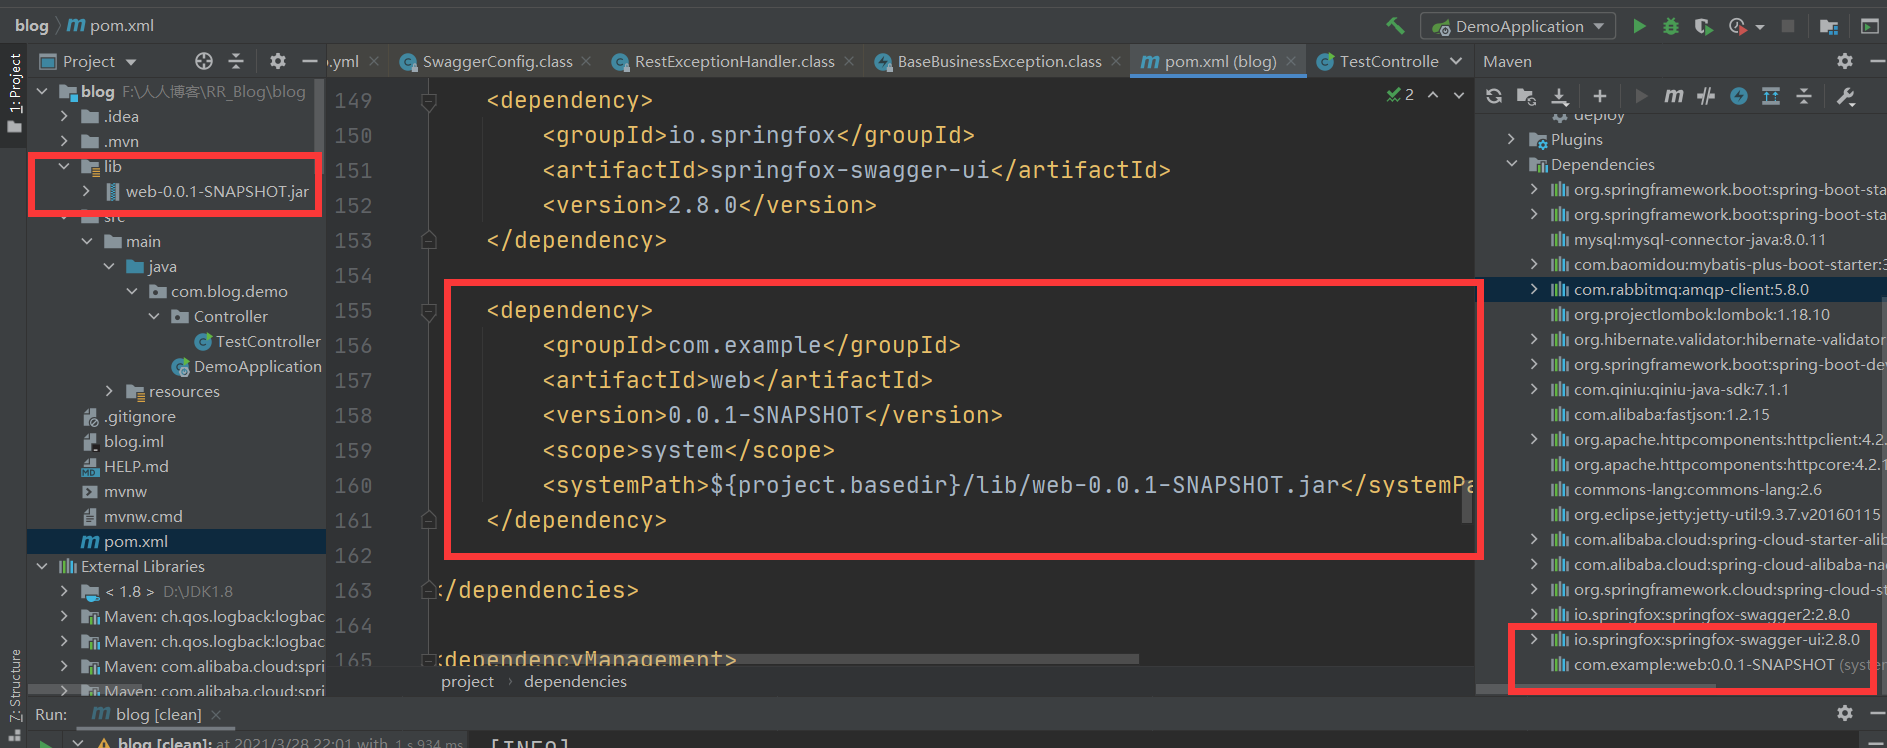Expand io.springfox:springfox-swagger-ui:2.8.0 dependency
Image resolution: width=1887 pixels, height=748 pixels.
click(x=1534, y=639)
